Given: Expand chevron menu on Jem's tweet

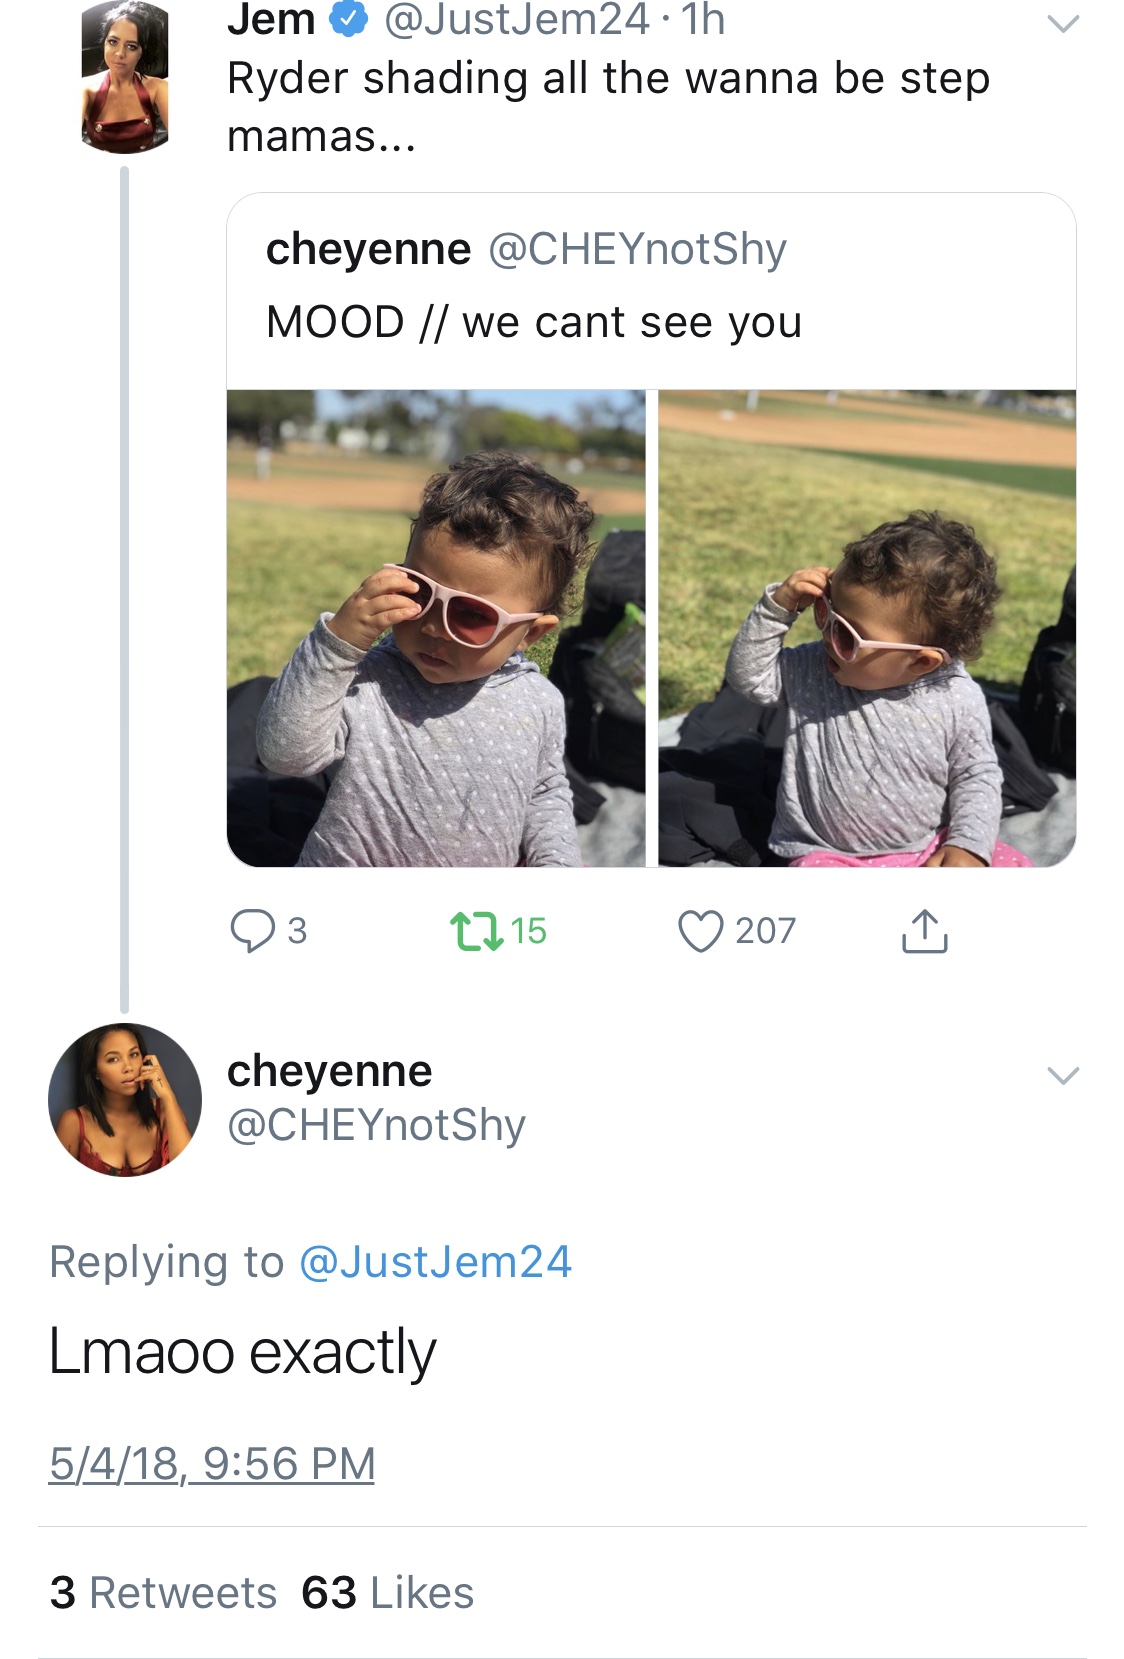Looking at the screenshot, I should tap(1063, 23).
